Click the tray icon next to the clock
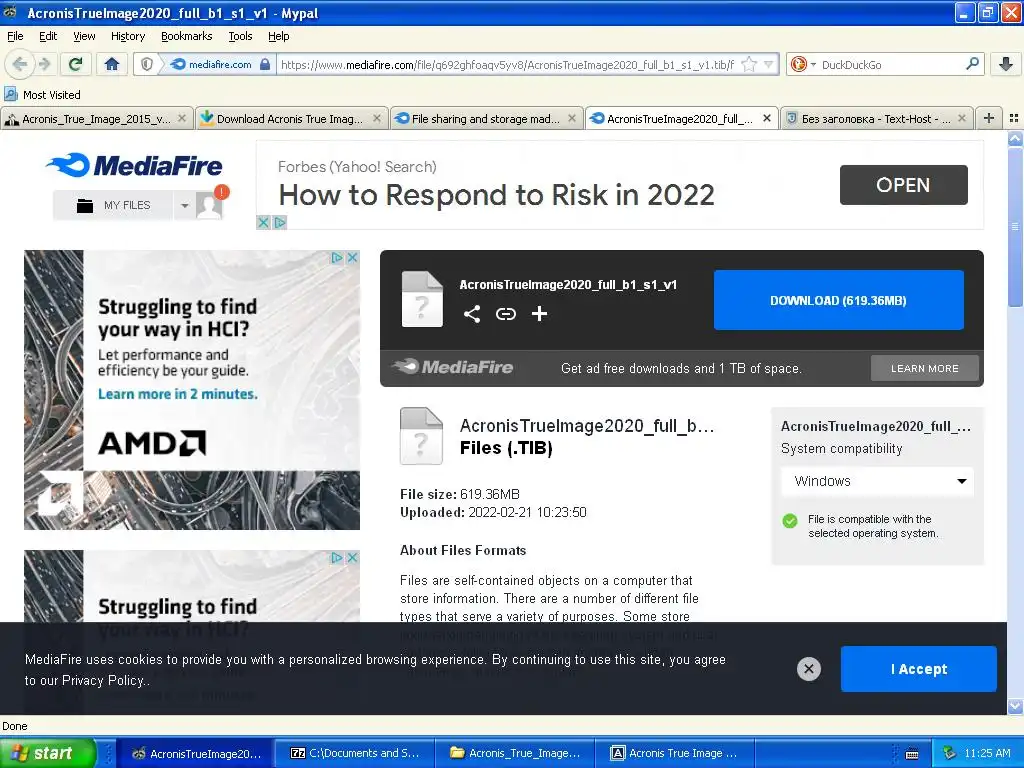 [950, 753]
